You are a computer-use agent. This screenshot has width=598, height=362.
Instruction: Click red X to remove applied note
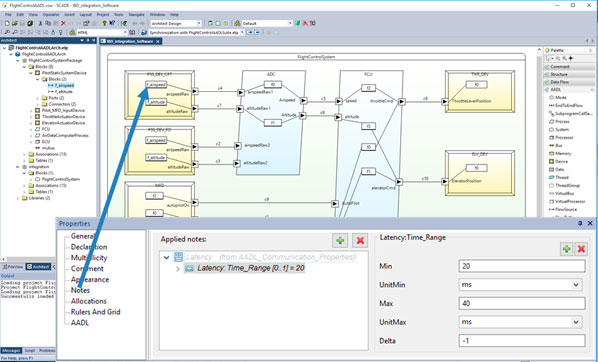pyautogui.click(x=360, y=240)
